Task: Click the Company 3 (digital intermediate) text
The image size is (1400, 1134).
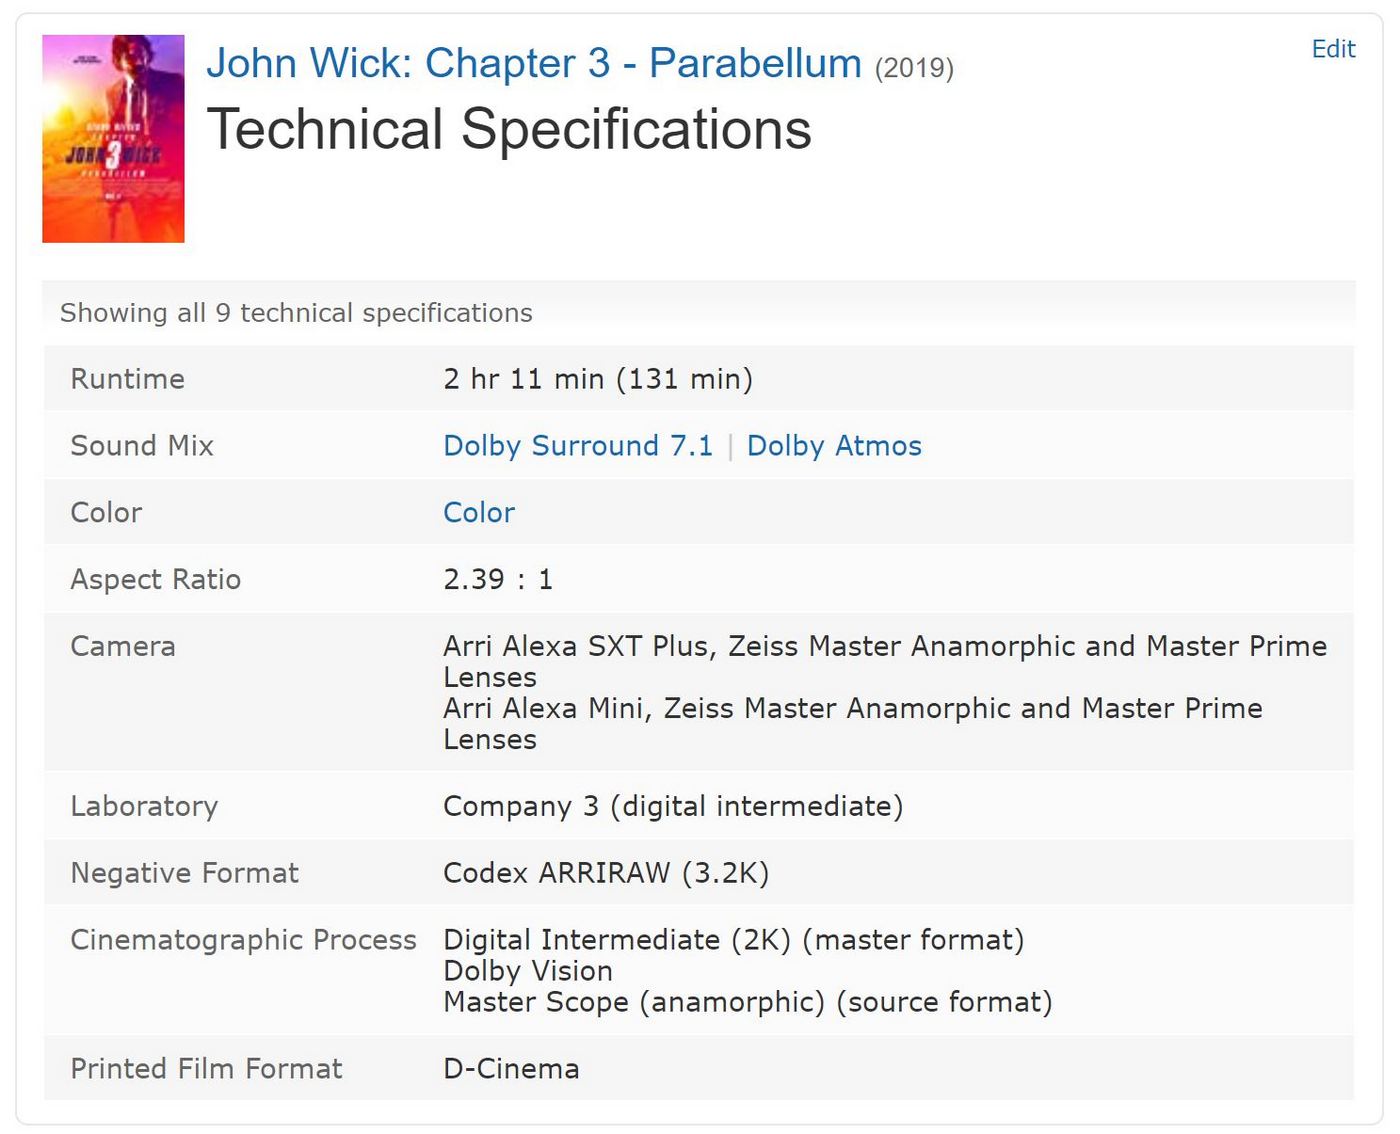Action: tap(672, 807)
